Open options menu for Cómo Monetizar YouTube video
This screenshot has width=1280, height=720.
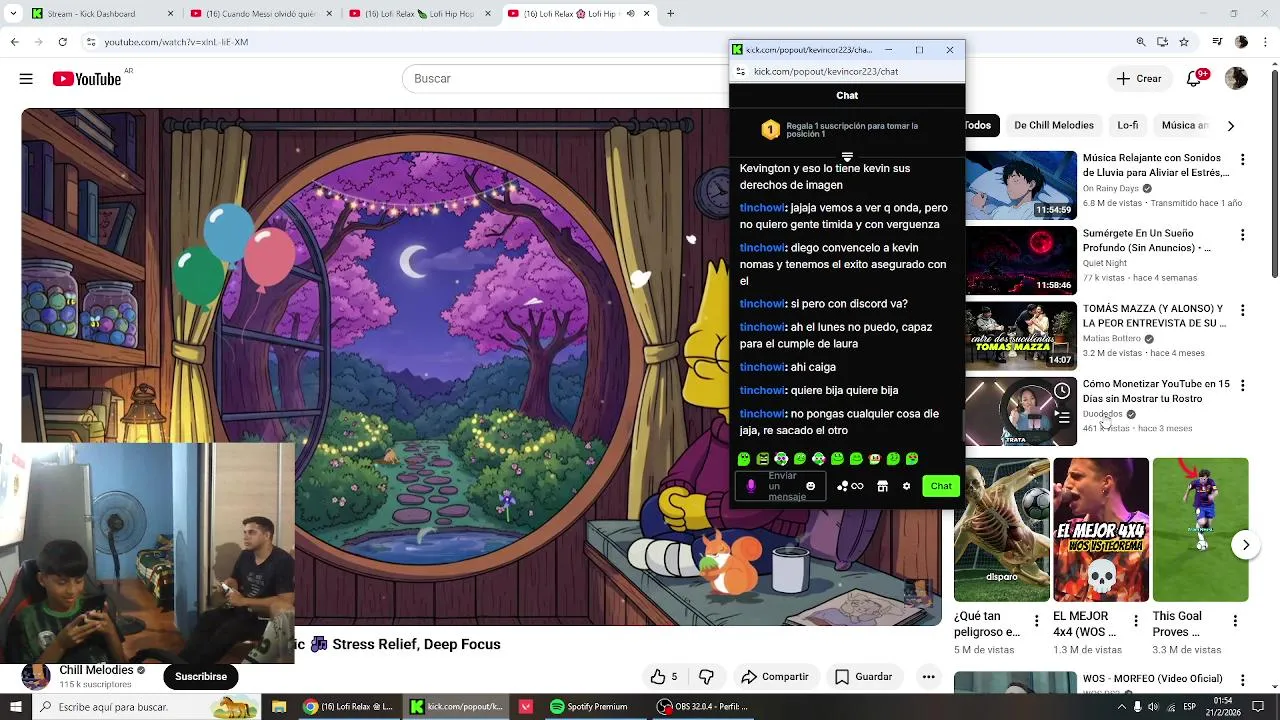tap(1242, 385)
